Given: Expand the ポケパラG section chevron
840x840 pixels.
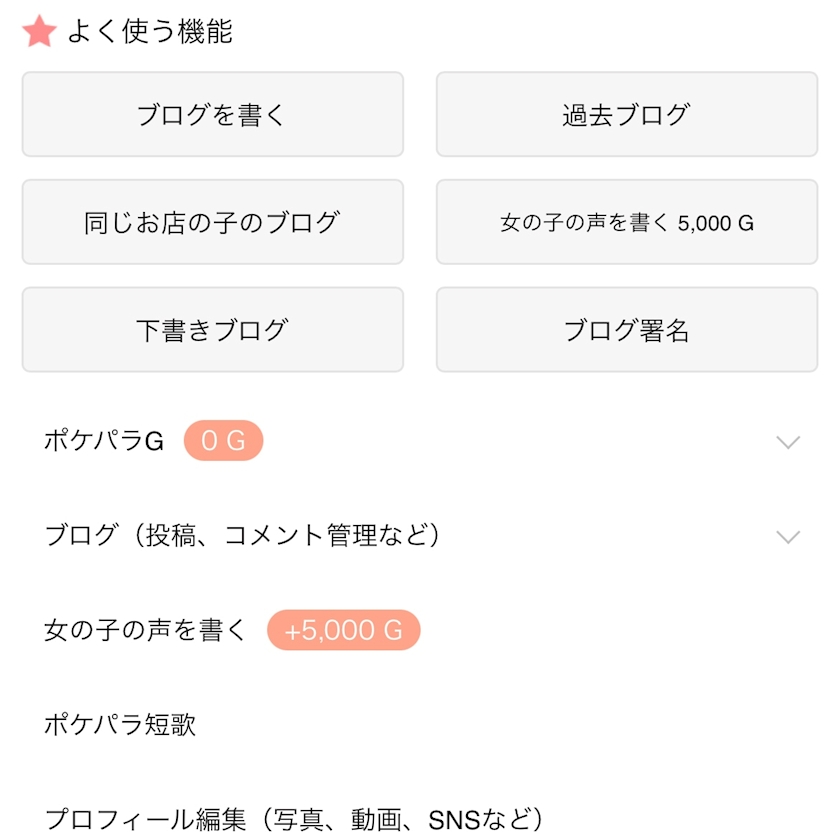Looking at the screenshot, I should tap(788, 442).
